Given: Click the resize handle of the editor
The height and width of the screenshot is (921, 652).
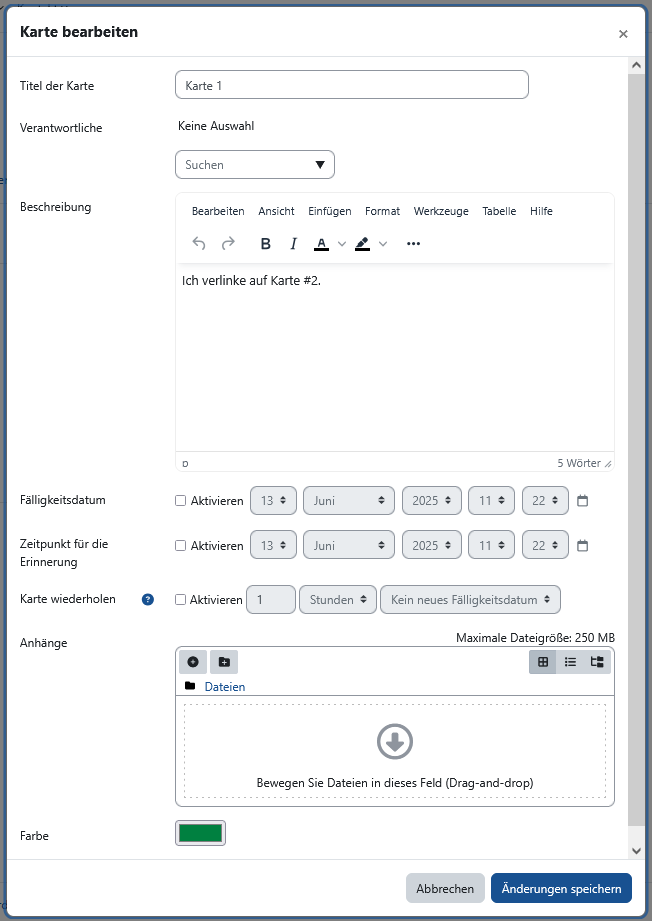Looking at the screenshot, I should coord(609,464).
